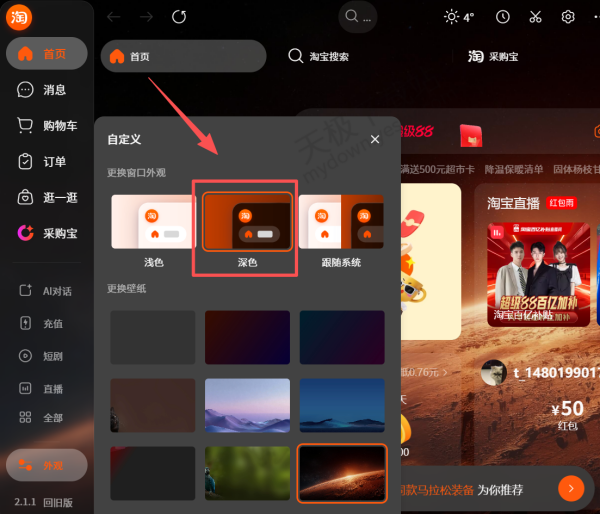Click the refresh icon in the top bar

click(x=179, y=17)
